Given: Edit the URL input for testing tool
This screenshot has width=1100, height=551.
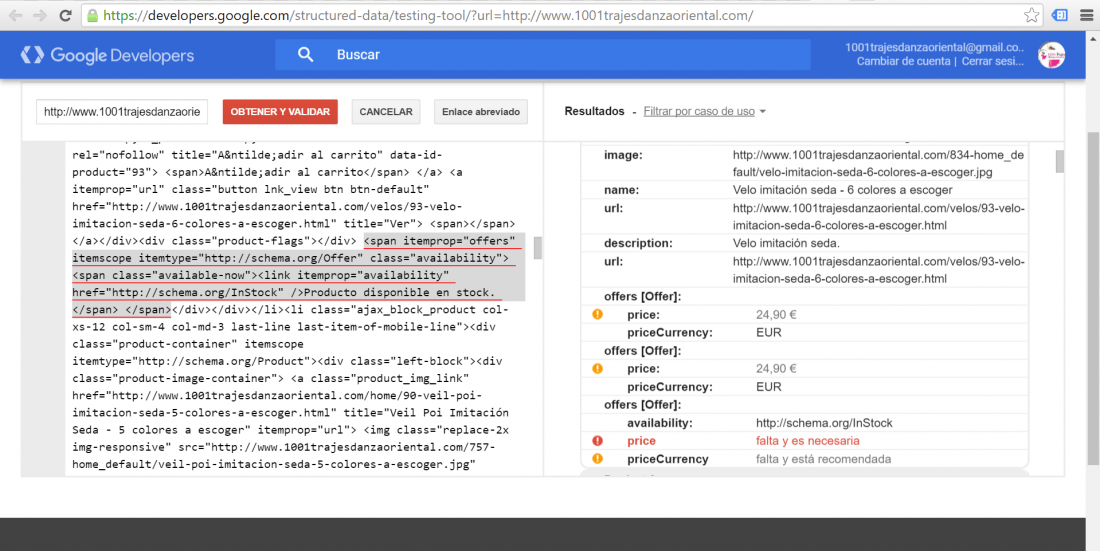Looking at the screenshot, I should [x=122, y=112].
